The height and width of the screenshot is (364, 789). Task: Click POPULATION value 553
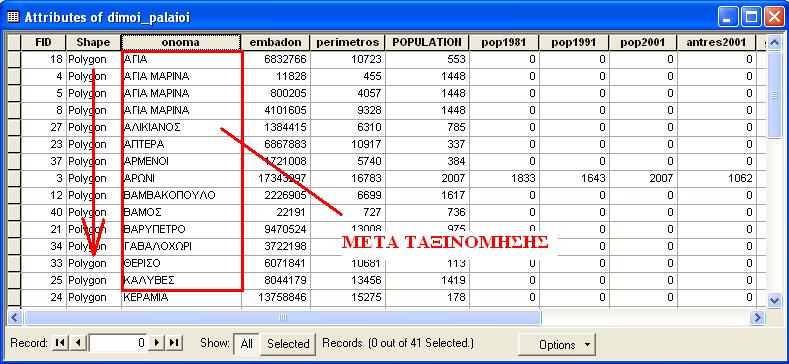(x=427, y=59)
